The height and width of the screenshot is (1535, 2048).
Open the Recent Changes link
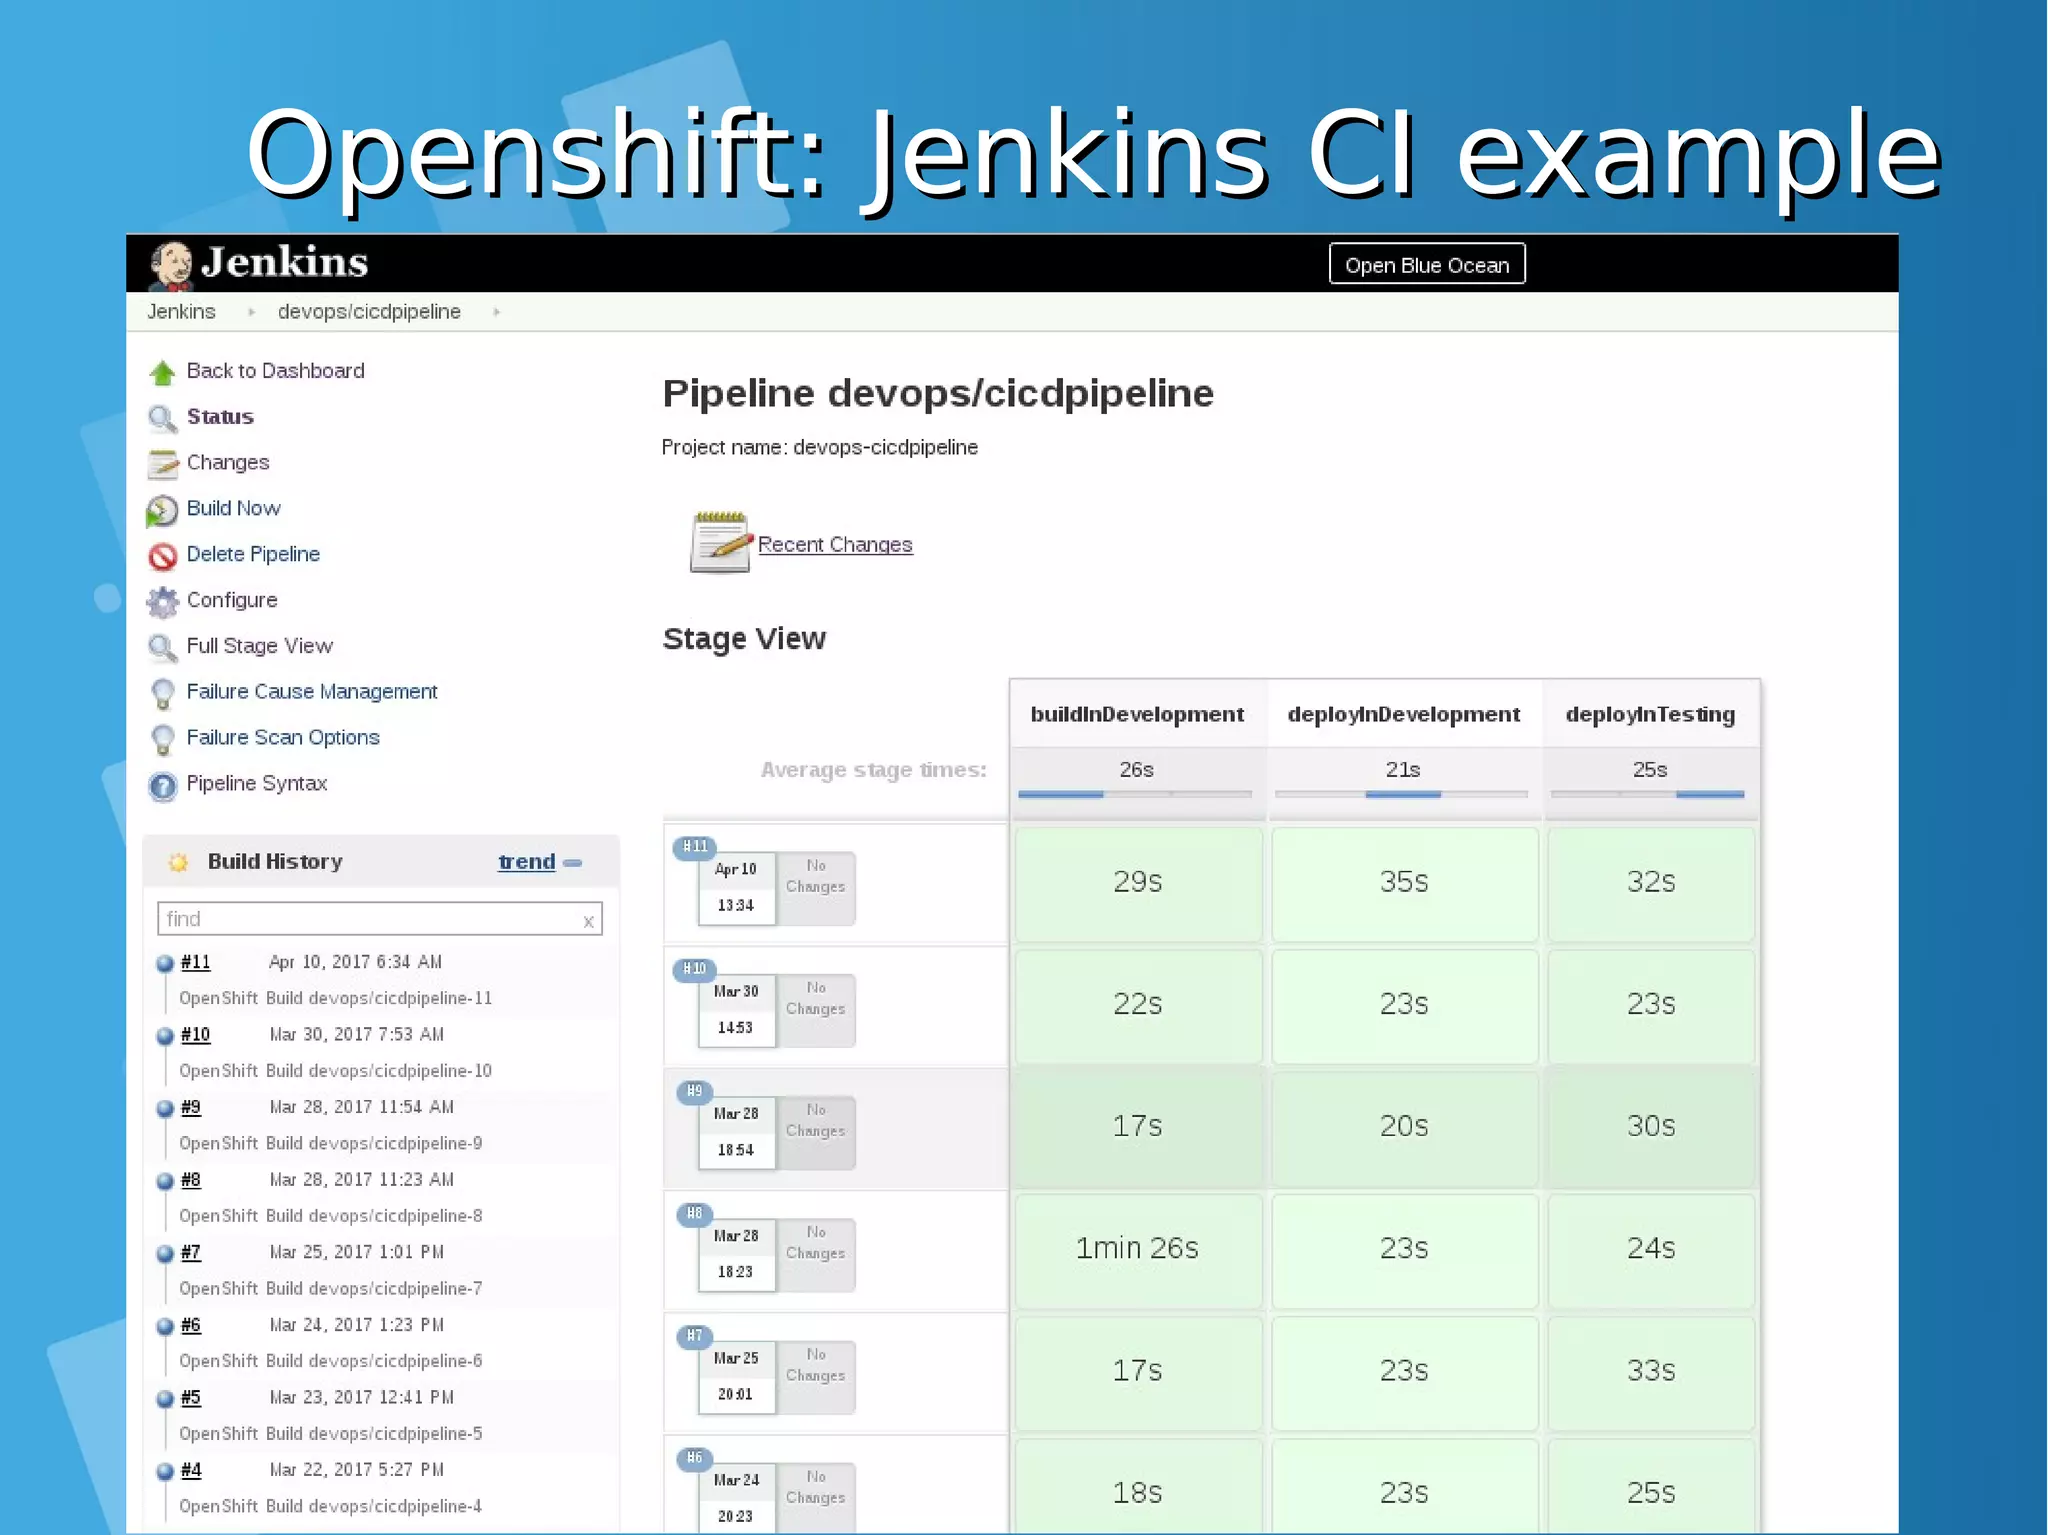tap(835, 545)
